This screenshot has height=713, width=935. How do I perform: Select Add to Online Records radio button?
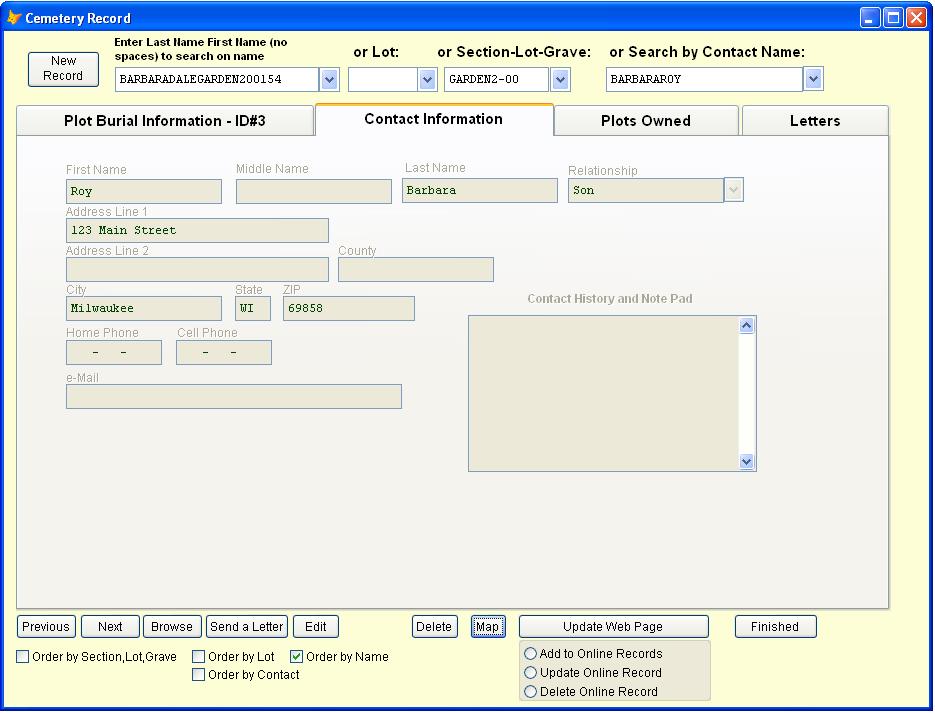(530, 653)
